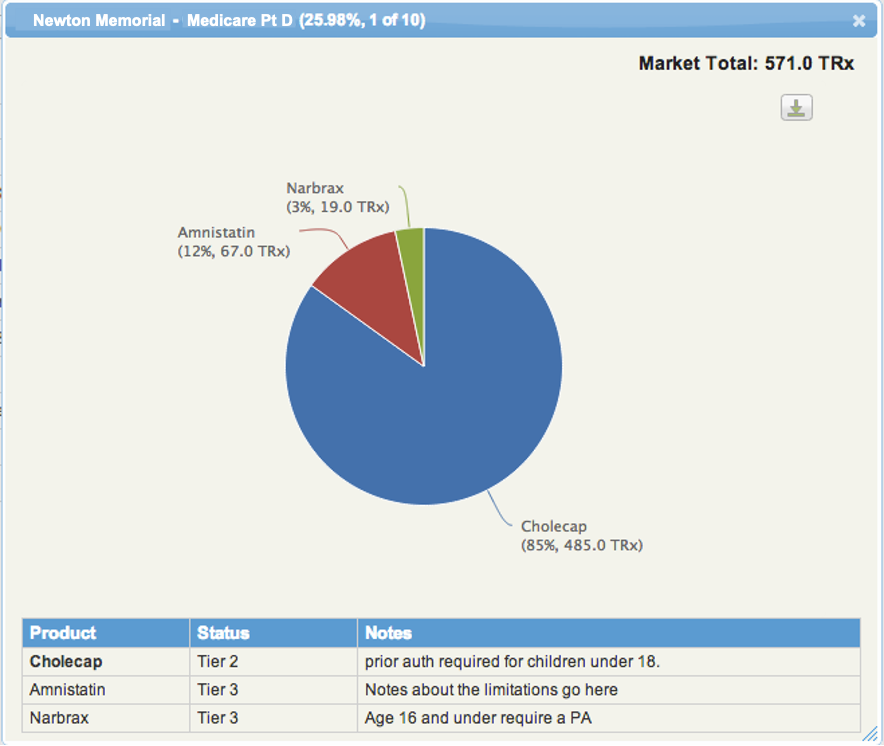
Task: Select Cholecap in the product table
Action: [x=66, y=662]
